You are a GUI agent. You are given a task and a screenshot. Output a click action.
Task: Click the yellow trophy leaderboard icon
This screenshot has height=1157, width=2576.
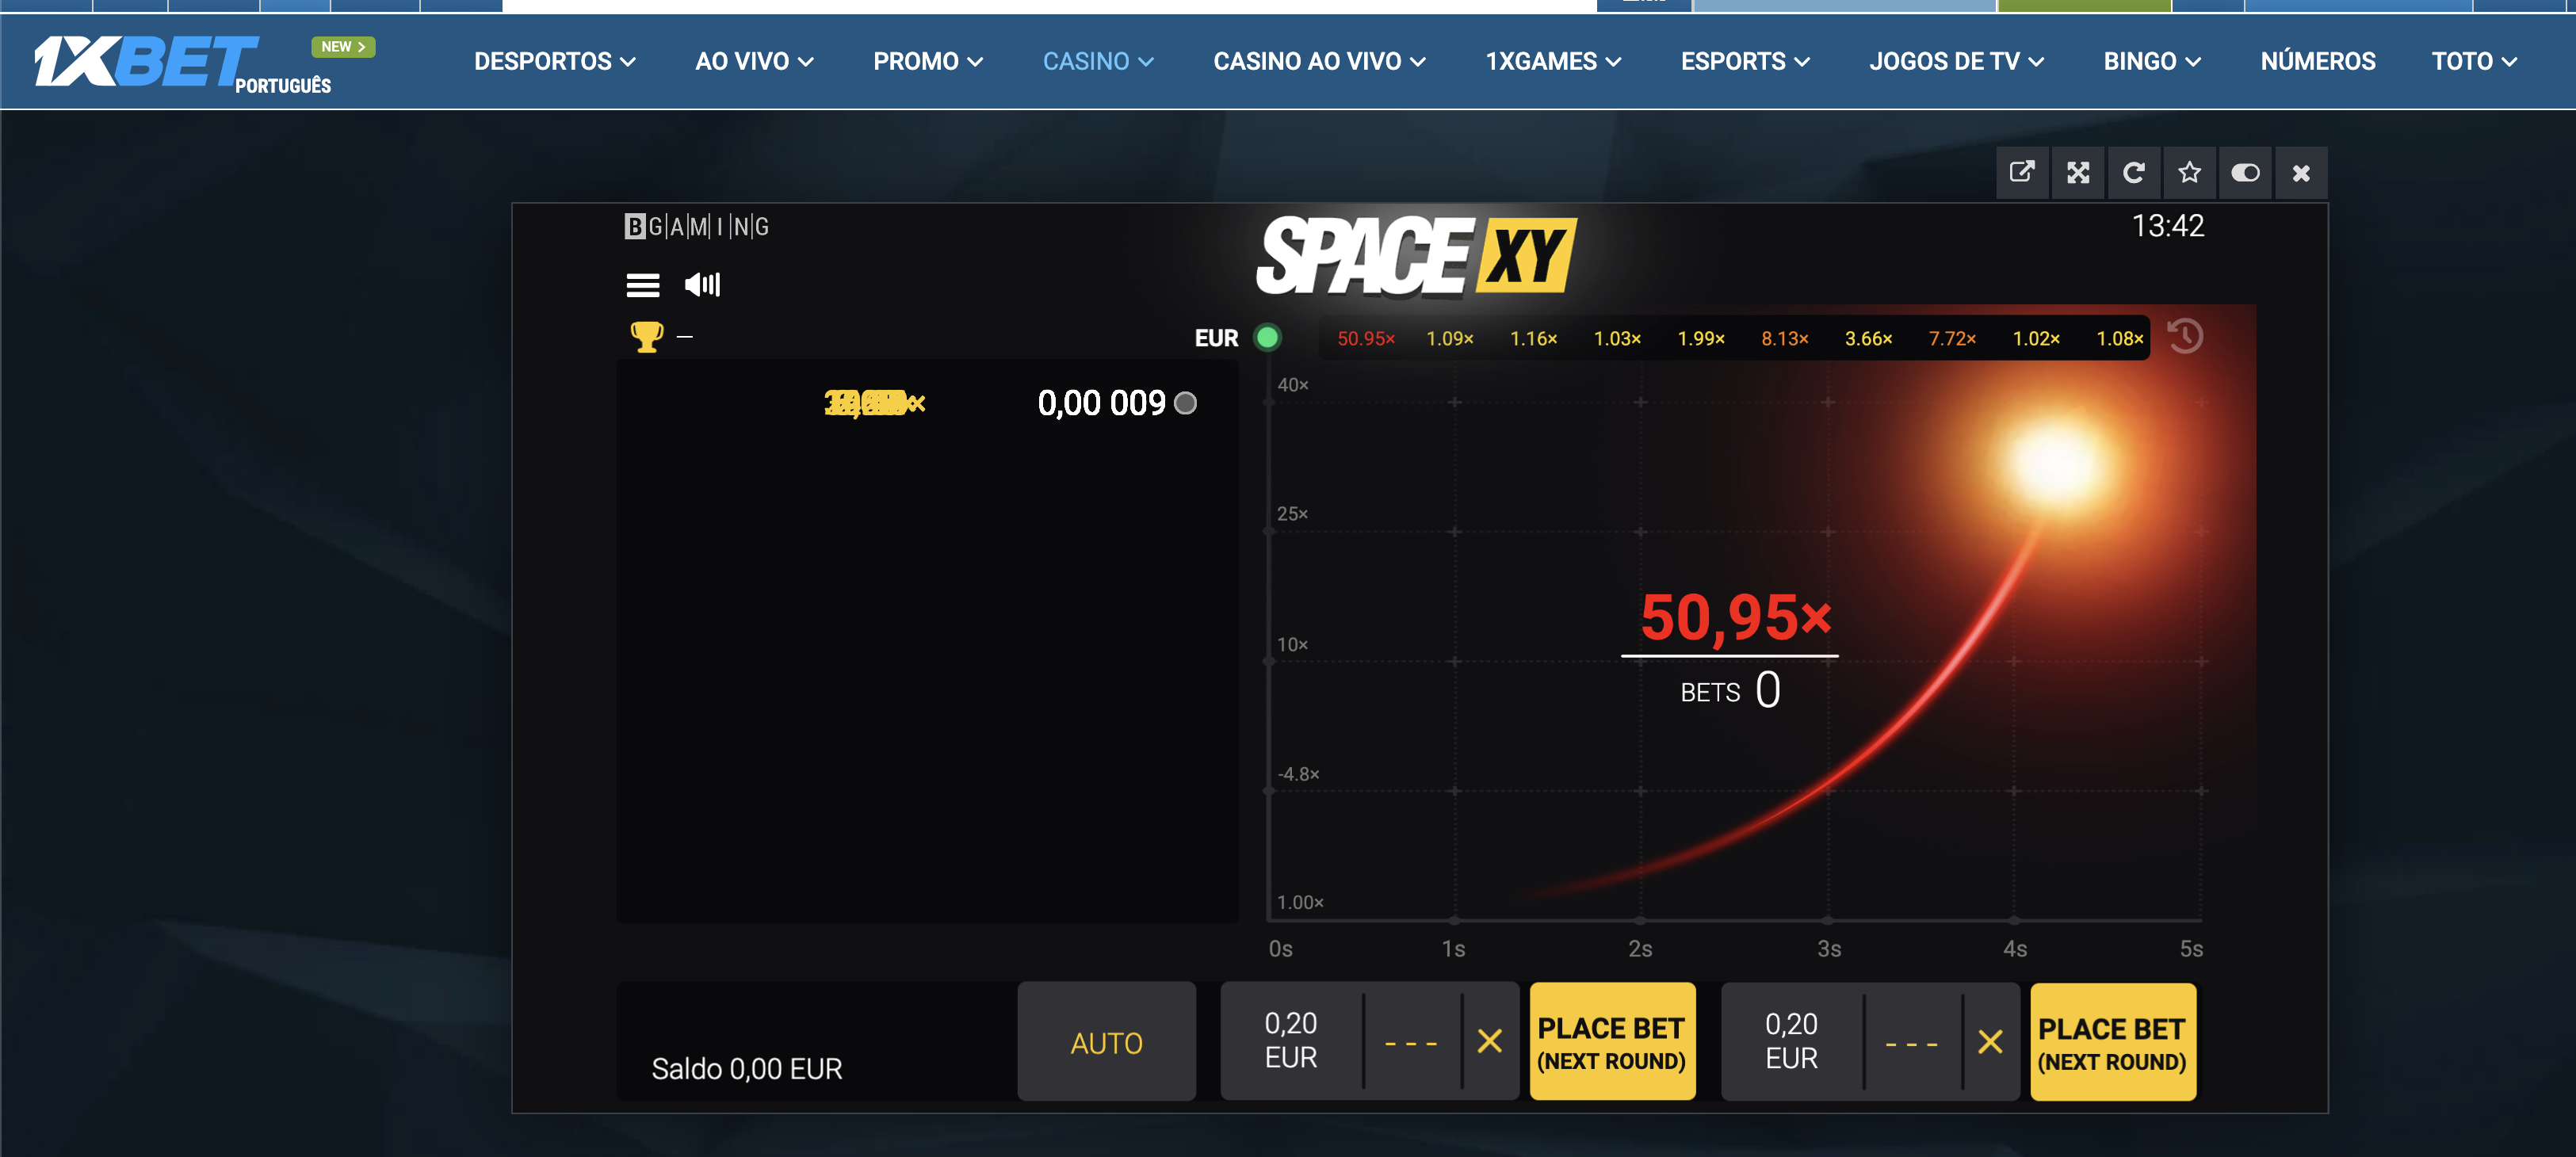point(646,336)
